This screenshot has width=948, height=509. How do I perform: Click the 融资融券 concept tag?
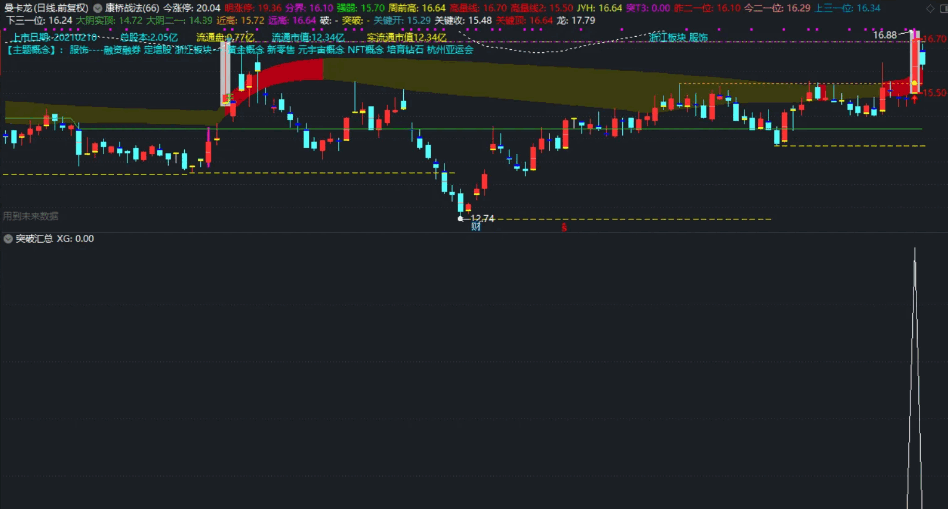122,50
